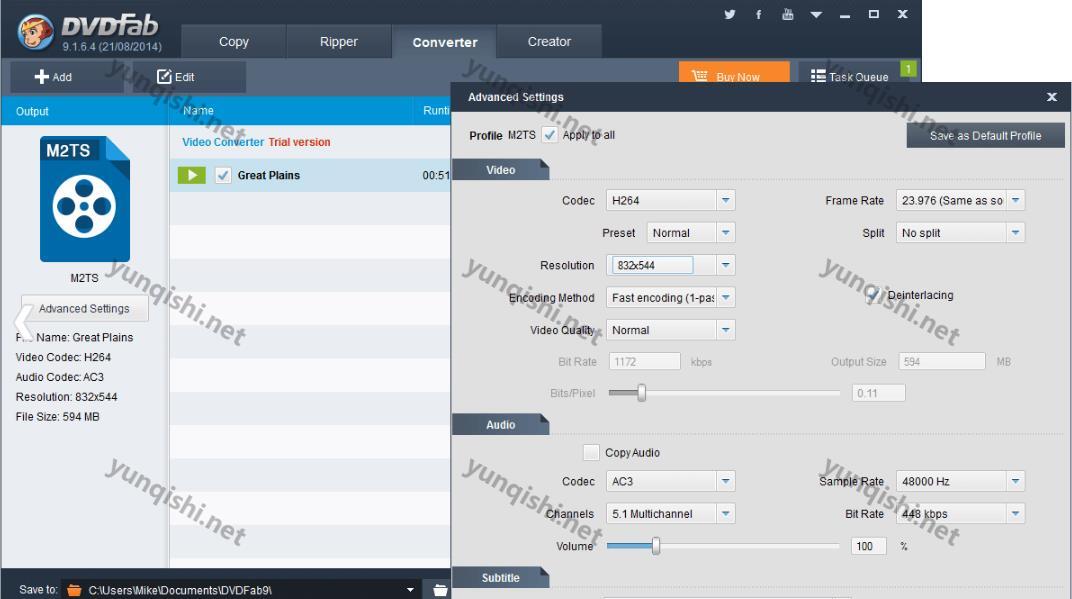Click the 'File Size: 594 MB' info text

[57, 416]
